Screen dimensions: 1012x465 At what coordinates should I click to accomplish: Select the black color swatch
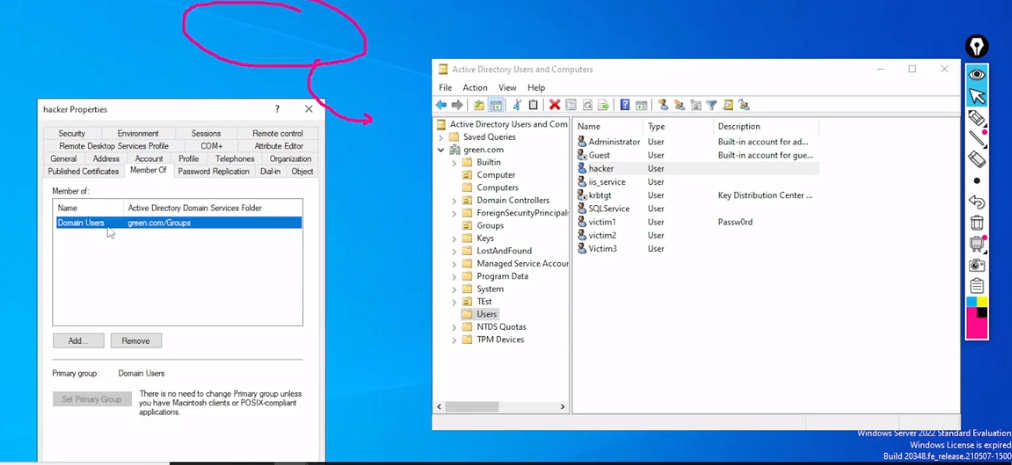tap(982, 313)
